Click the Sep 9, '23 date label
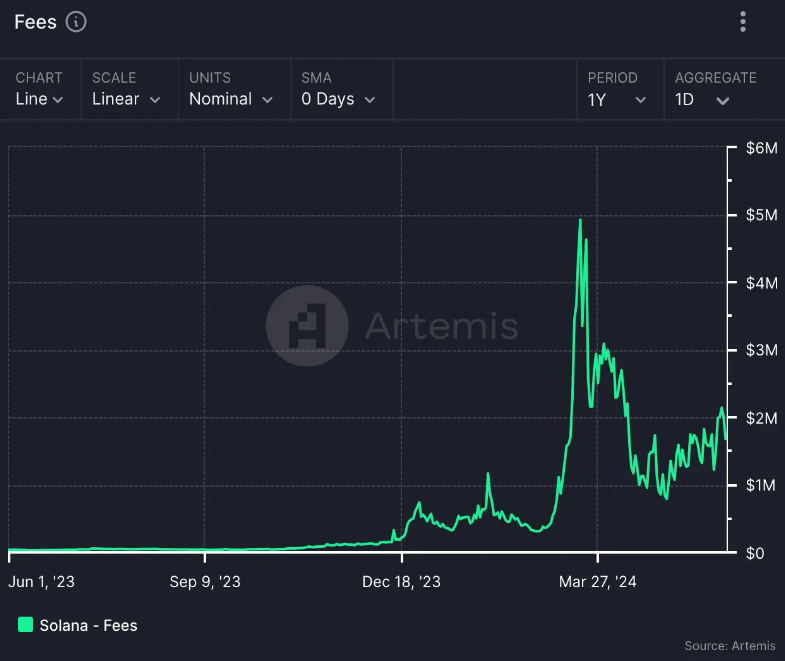The height and width of the screenshot is (661, 785). click(x=205, y=581)
